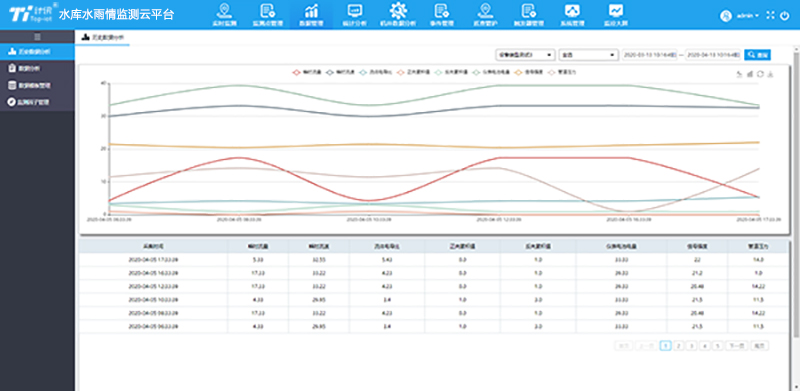This screenshot has width=800, height=391.
Task: Open the device selection dropdown above the chart
Action: click(525, 55)
